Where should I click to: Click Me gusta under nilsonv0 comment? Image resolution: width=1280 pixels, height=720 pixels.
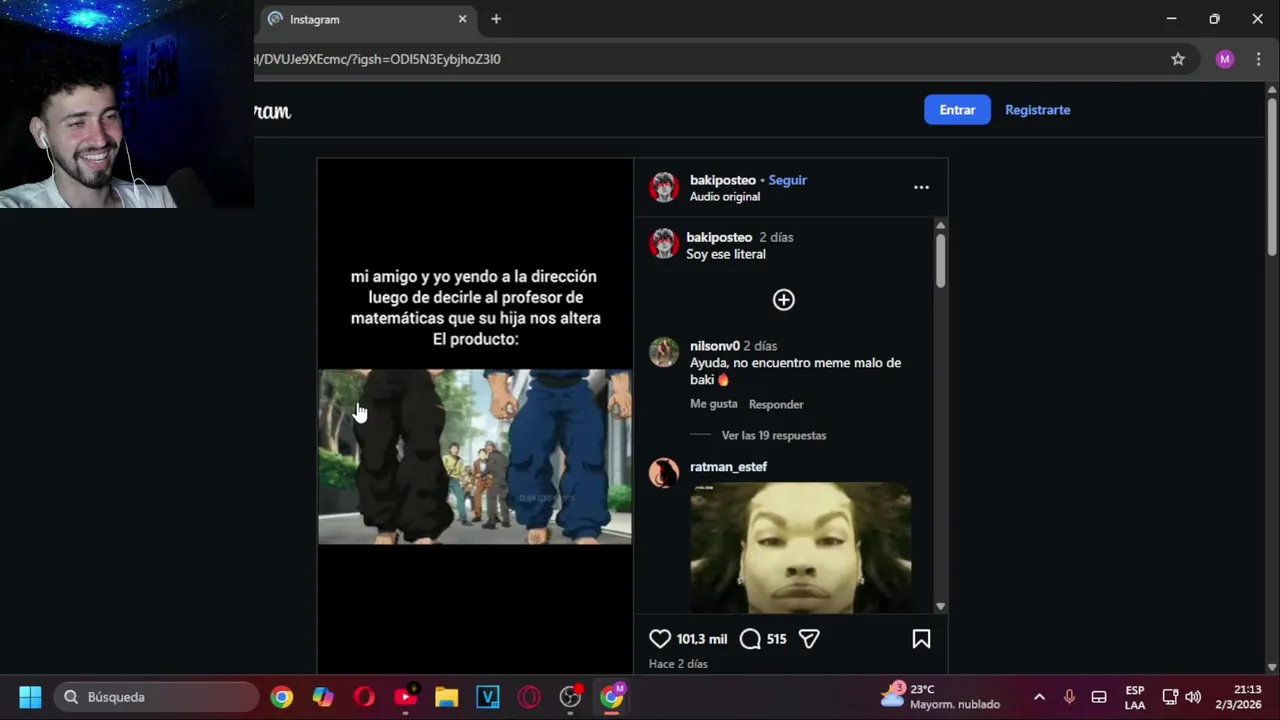point(713,404)
